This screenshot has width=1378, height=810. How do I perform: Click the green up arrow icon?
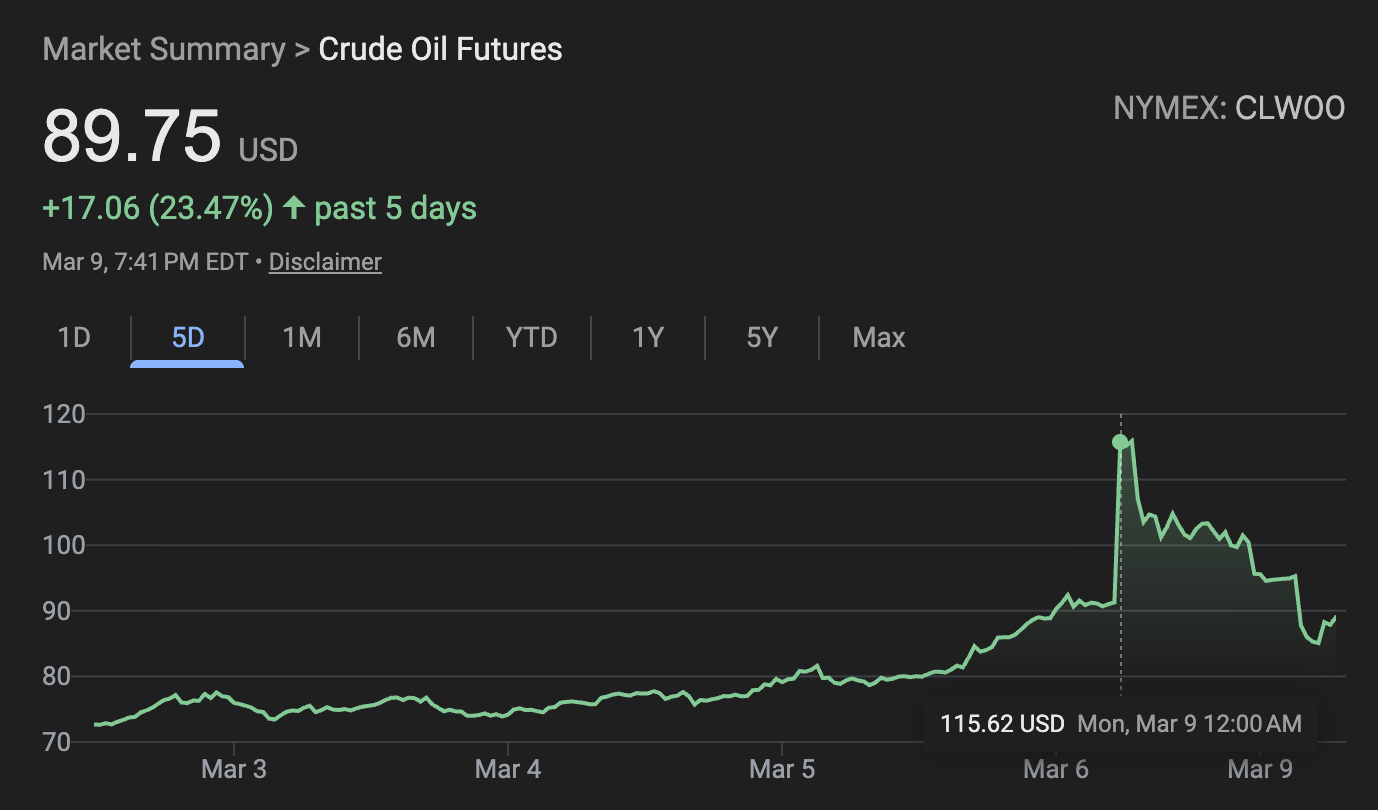click(x=293, y=208)
